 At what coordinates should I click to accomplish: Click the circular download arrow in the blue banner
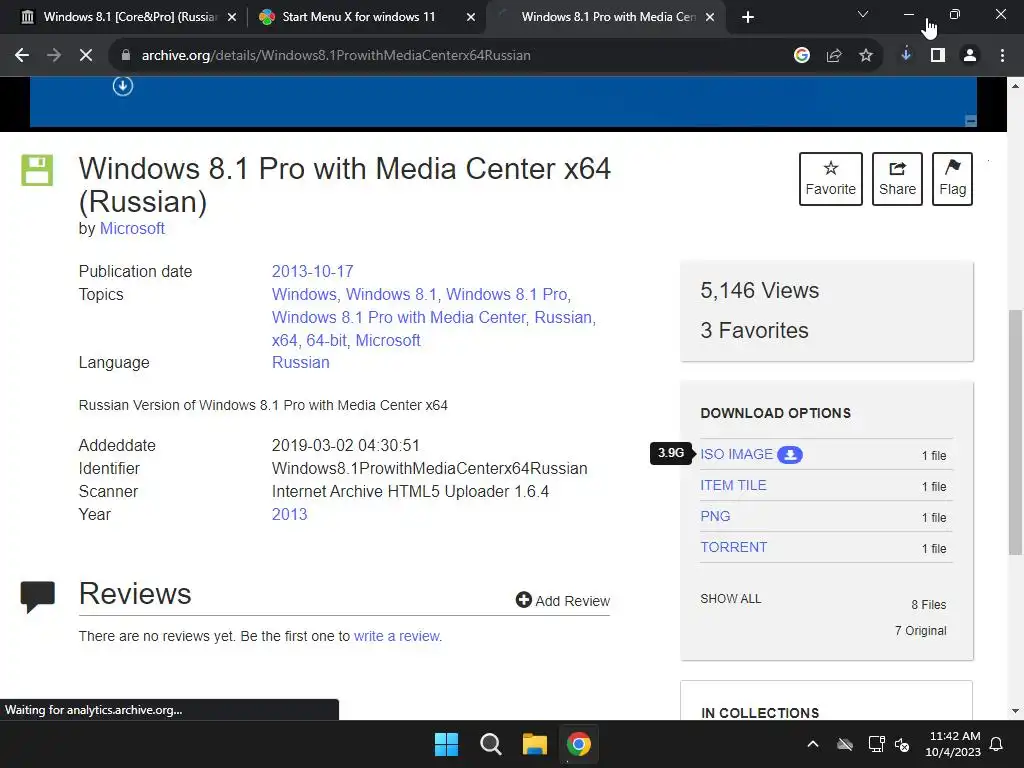tap(123, 86)
